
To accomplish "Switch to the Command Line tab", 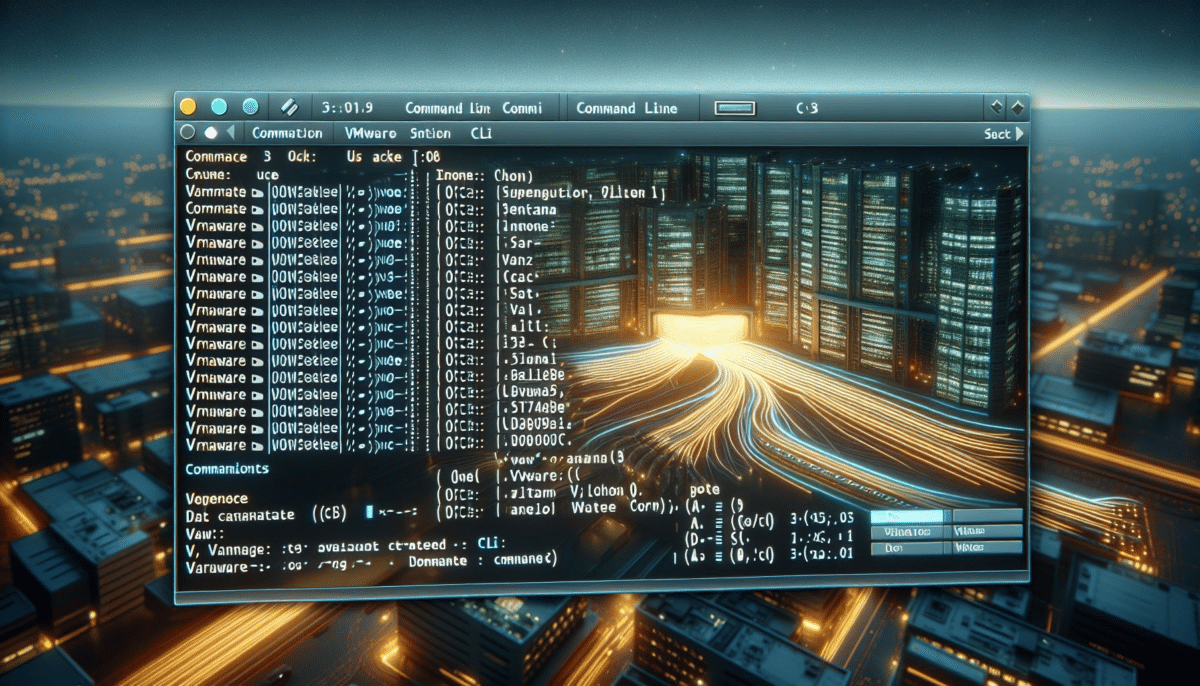I will [x=629, y=107].
